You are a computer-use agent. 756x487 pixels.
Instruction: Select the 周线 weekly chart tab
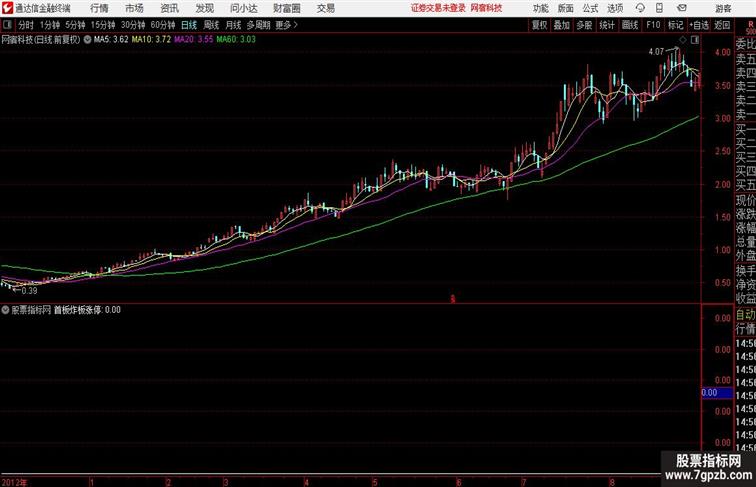coord(211,25)
